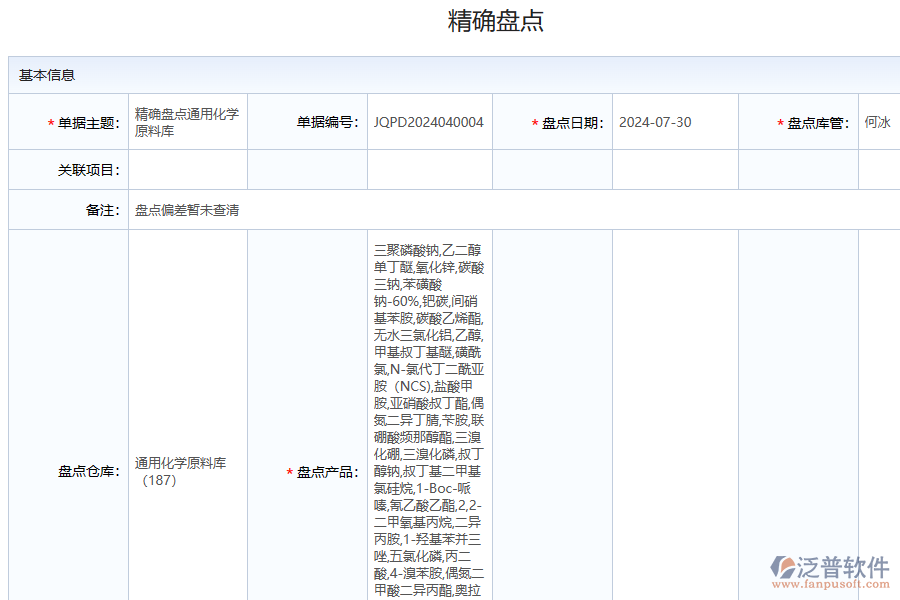Click the 单据主题 label
Image resolution: width=900 pixels, height=600 pixels.
pos(88,123)
